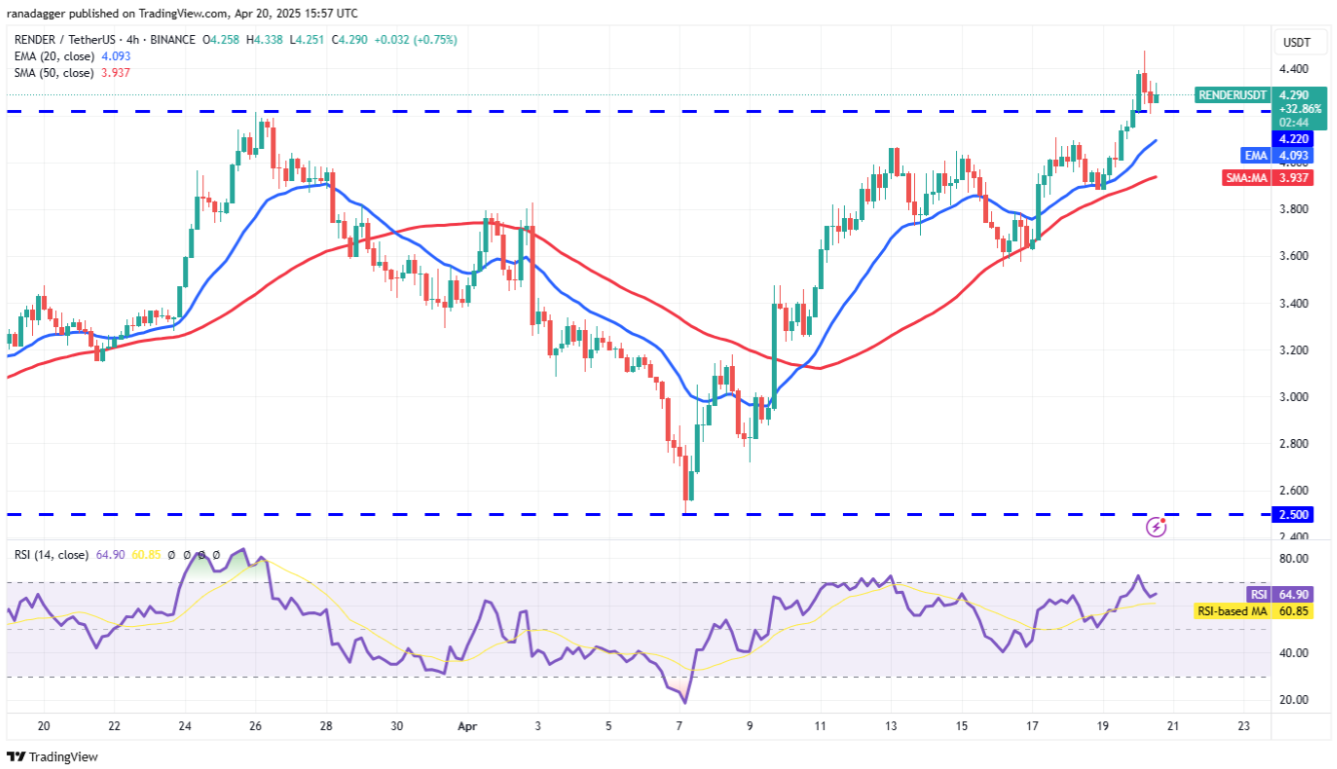Click the BINANCE exchange name in title
The height and width of the screenshot is (769, 1337).
pos(174,40)
